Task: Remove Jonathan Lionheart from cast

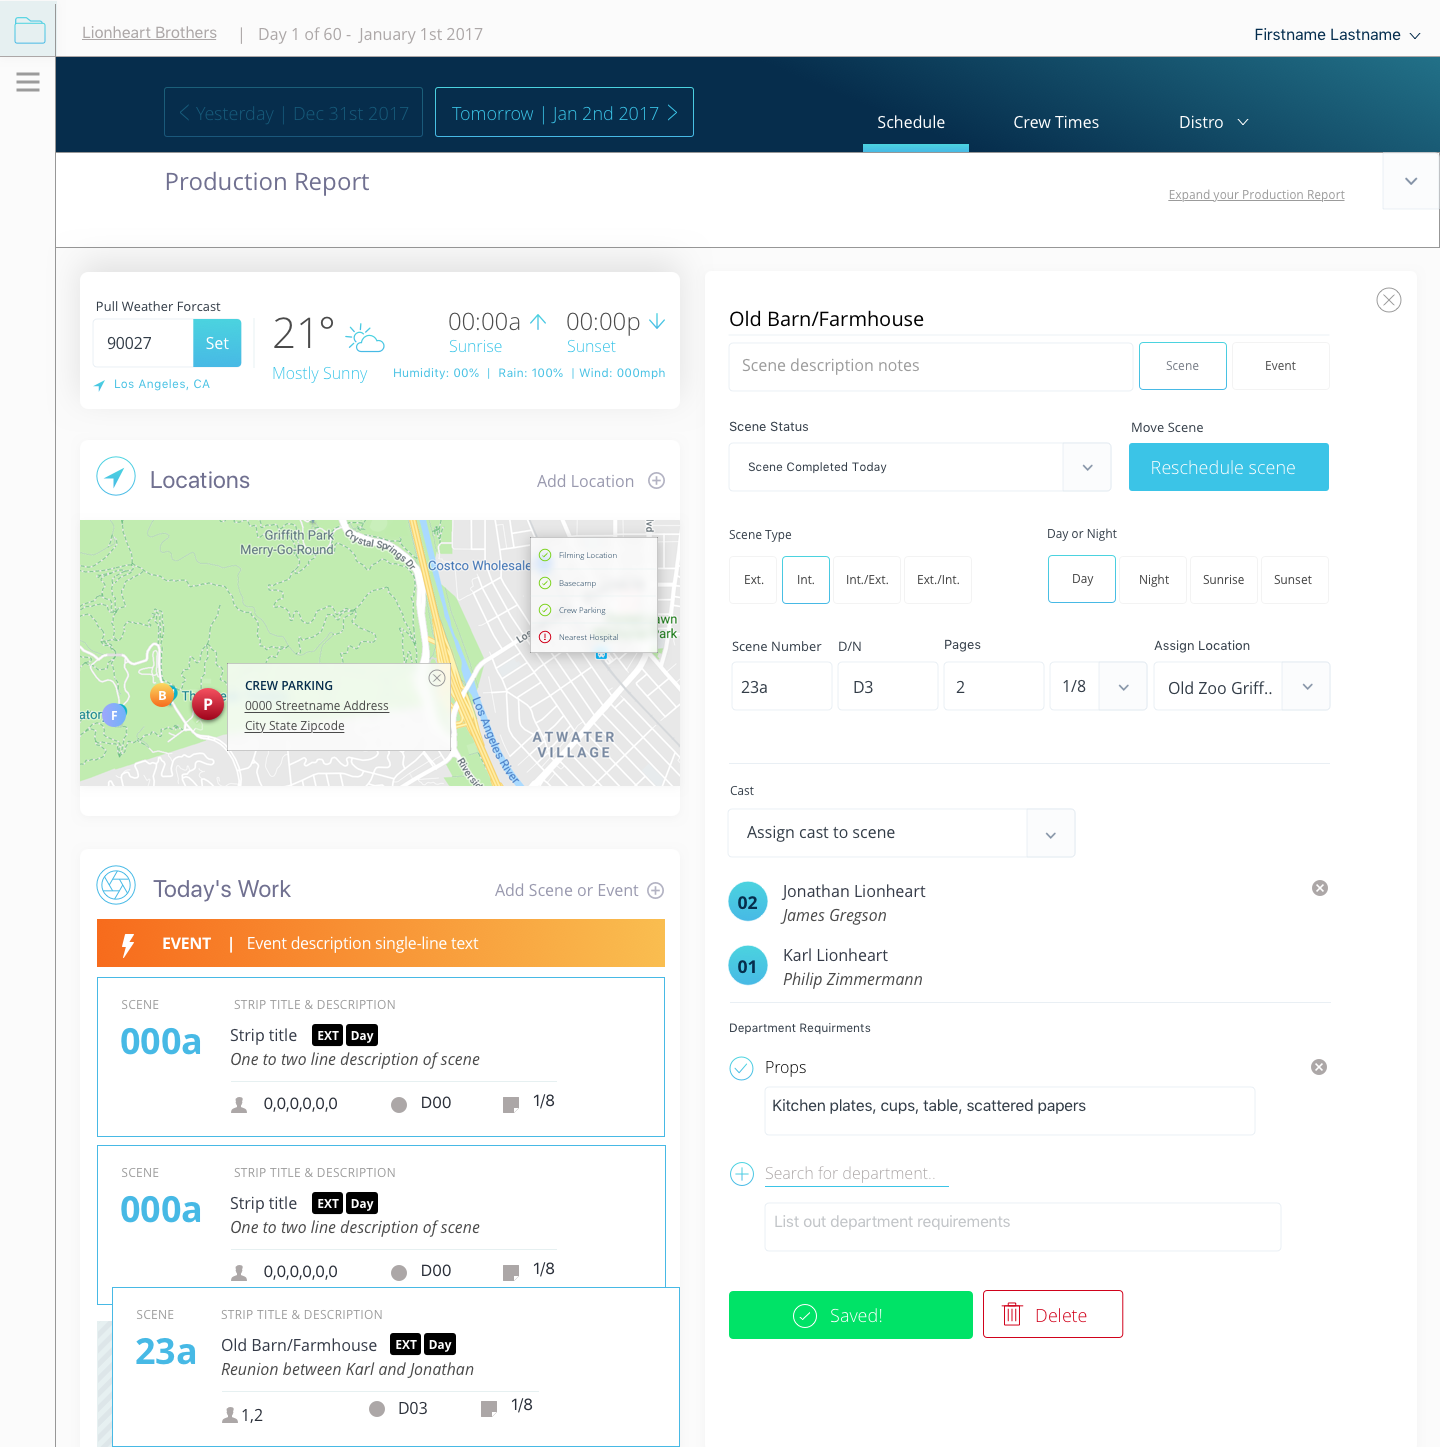Action: click(1320, 888)
